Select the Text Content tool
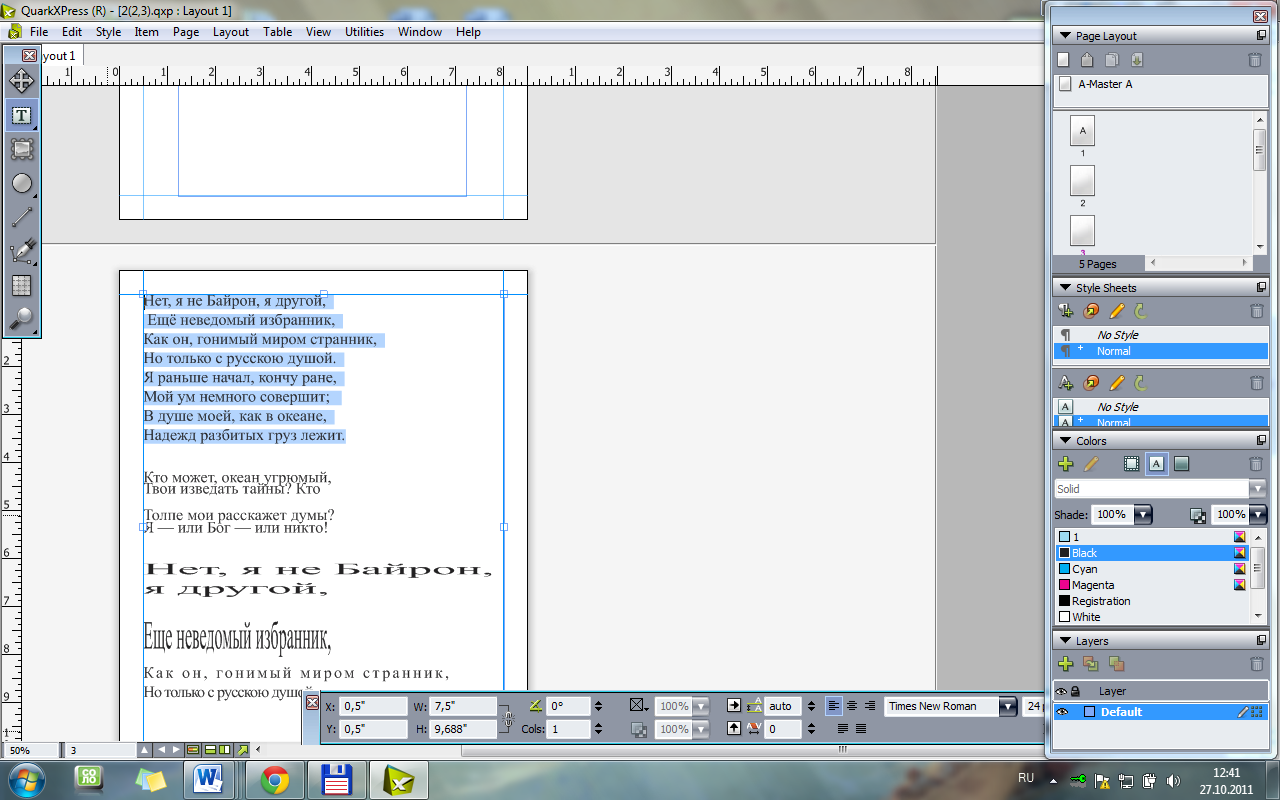 21,115
